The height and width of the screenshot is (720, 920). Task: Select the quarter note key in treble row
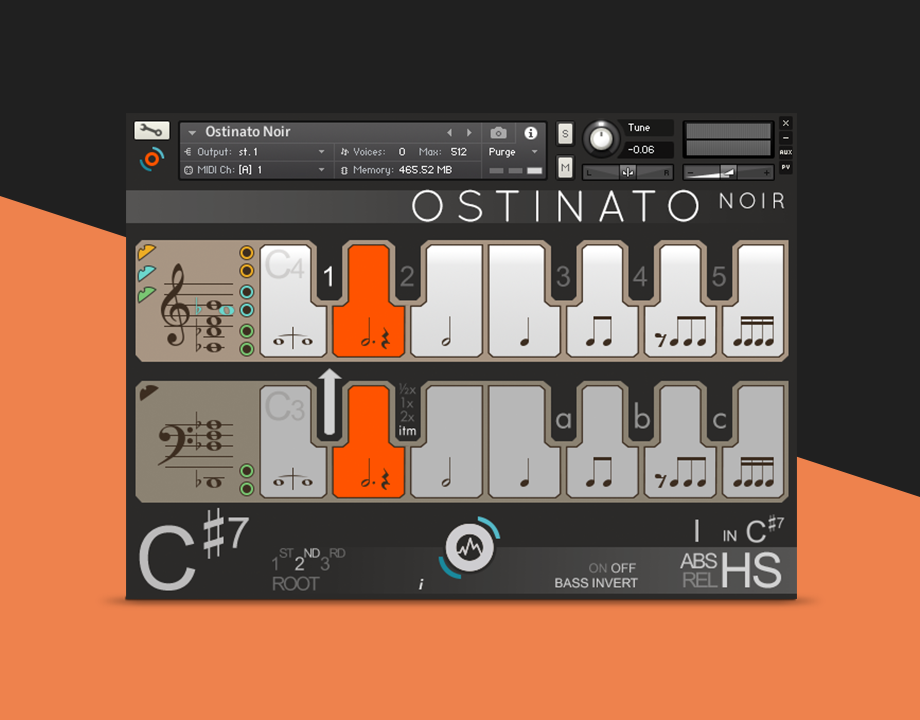[x=522, y=300]
